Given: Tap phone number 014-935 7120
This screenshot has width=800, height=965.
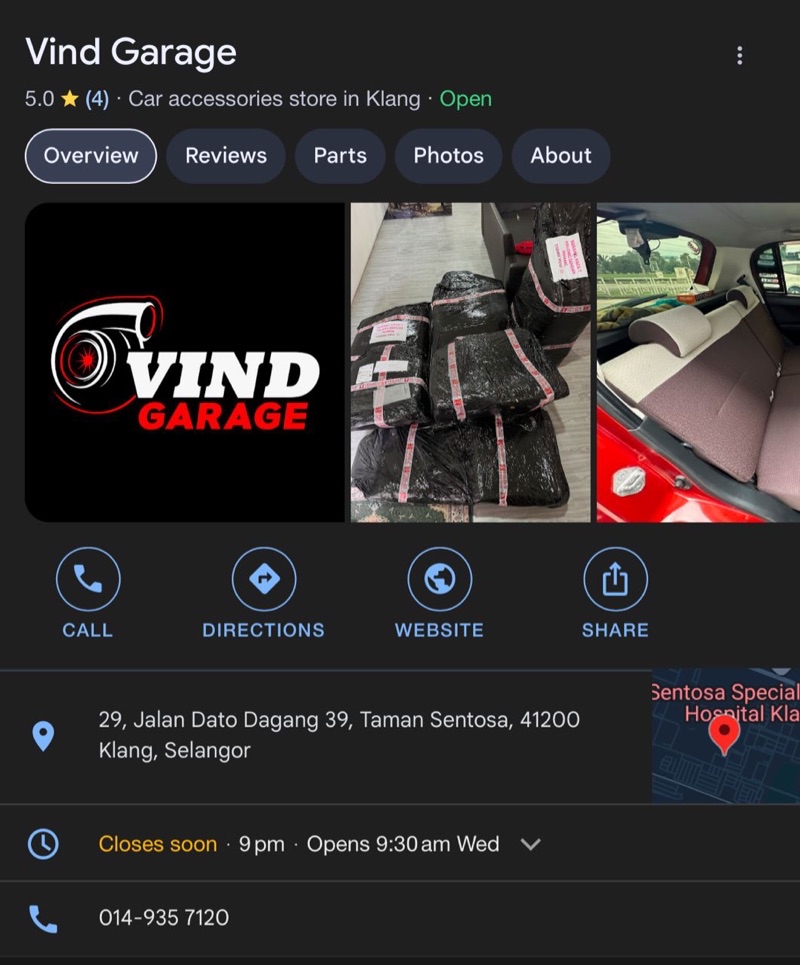Looking at the screenshot, I should click(164, 917).
